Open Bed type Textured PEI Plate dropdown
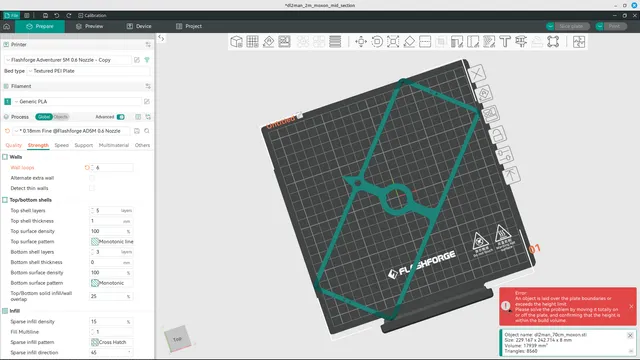 pos(88,71)
